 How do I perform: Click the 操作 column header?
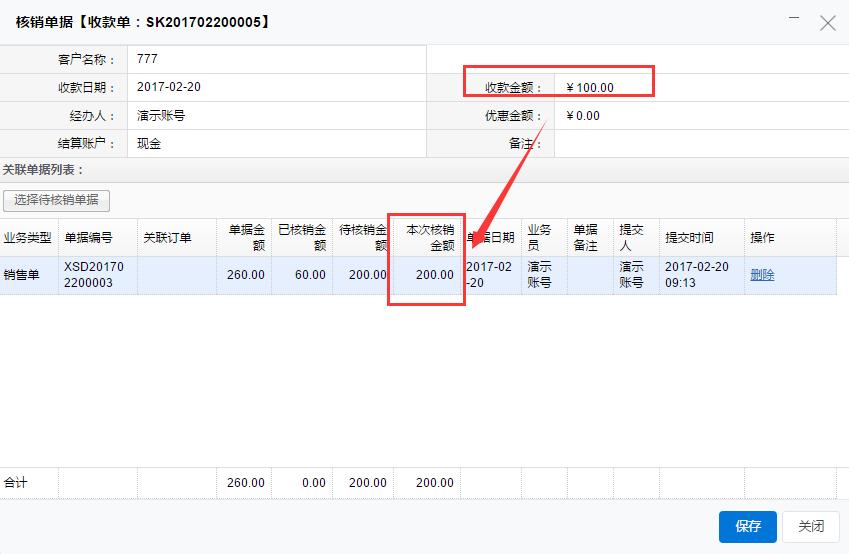coord(763,238)
